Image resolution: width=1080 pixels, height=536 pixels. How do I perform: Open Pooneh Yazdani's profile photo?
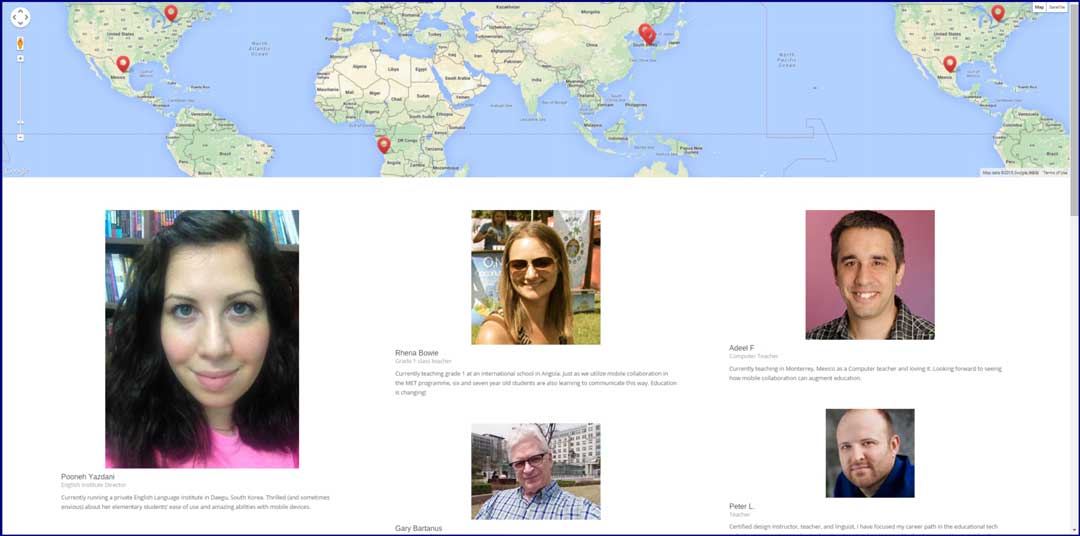202,339
